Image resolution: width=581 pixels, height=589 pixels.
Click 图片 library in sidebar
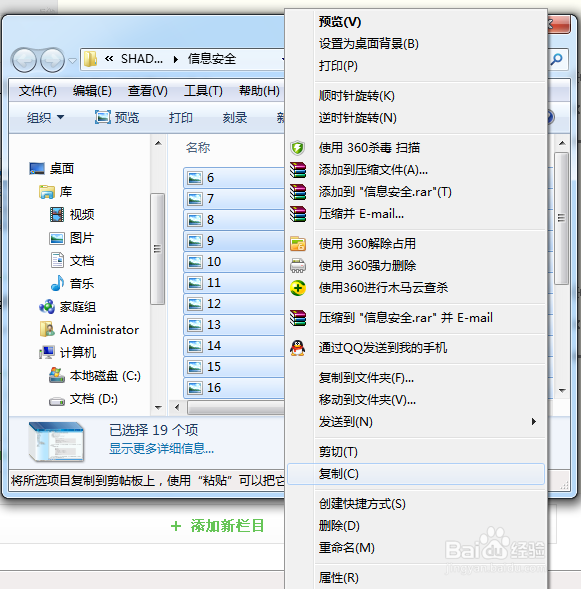71,238
